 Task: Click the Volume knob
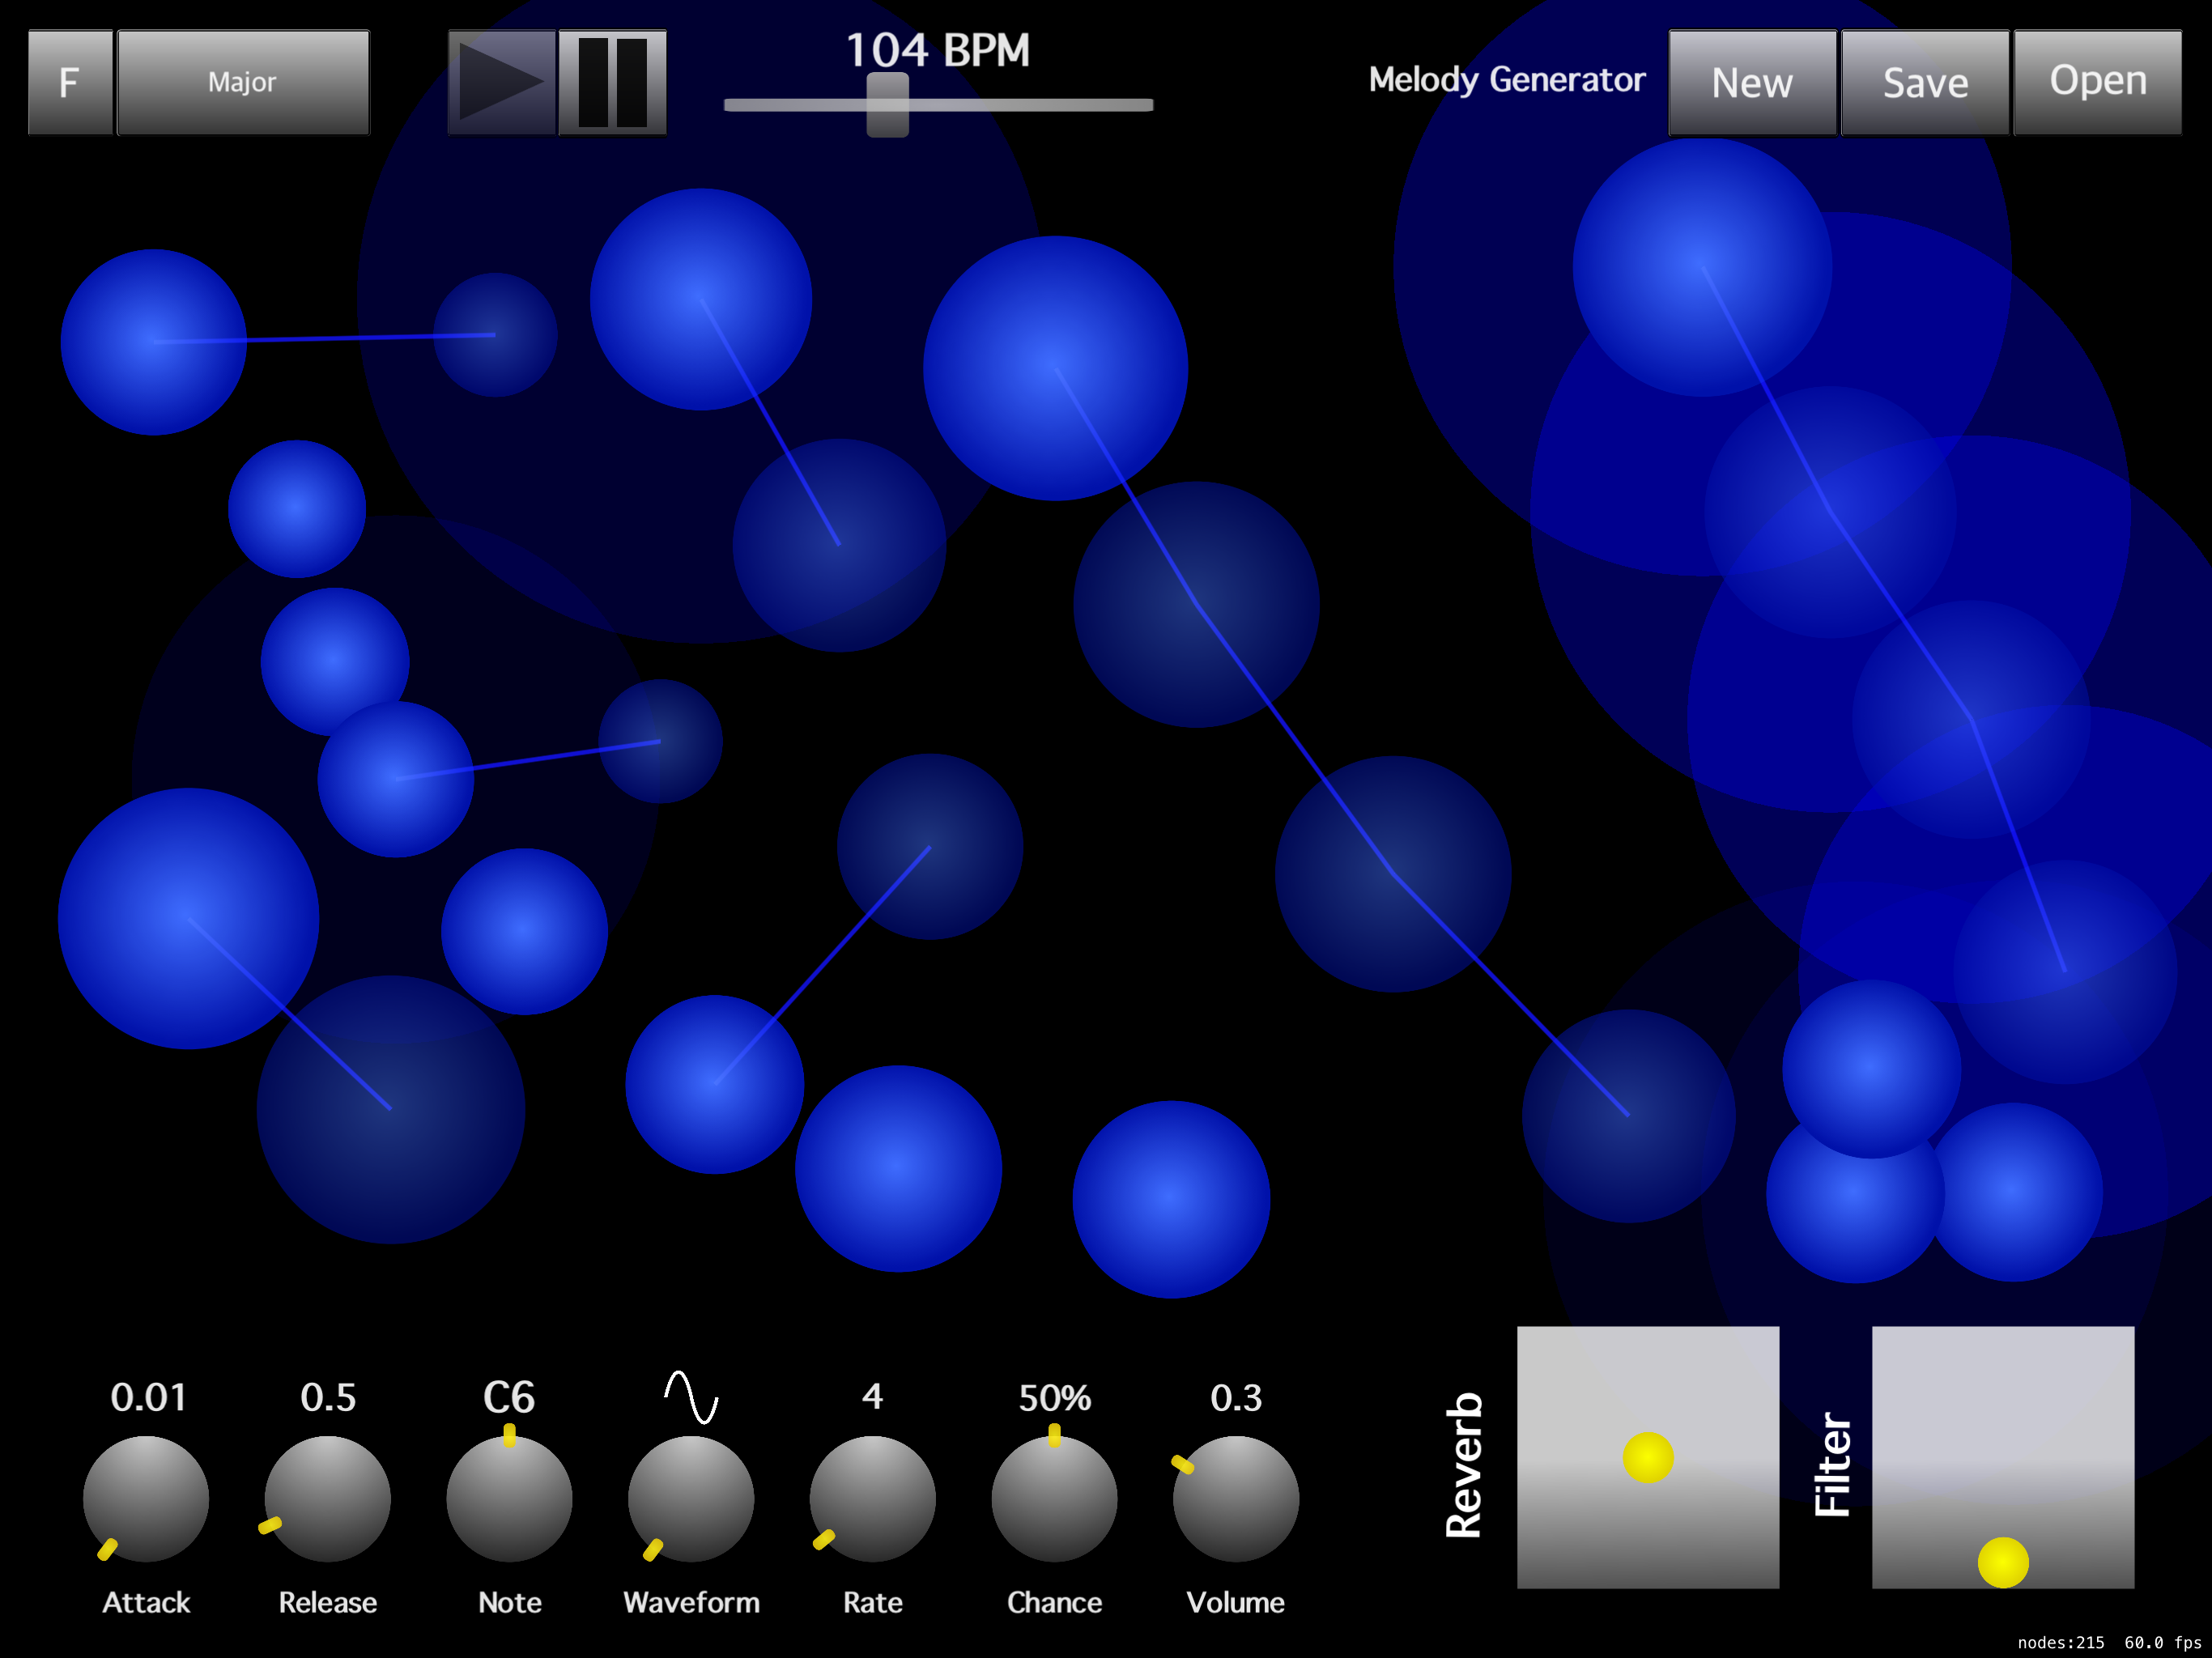[1235, 1498]
